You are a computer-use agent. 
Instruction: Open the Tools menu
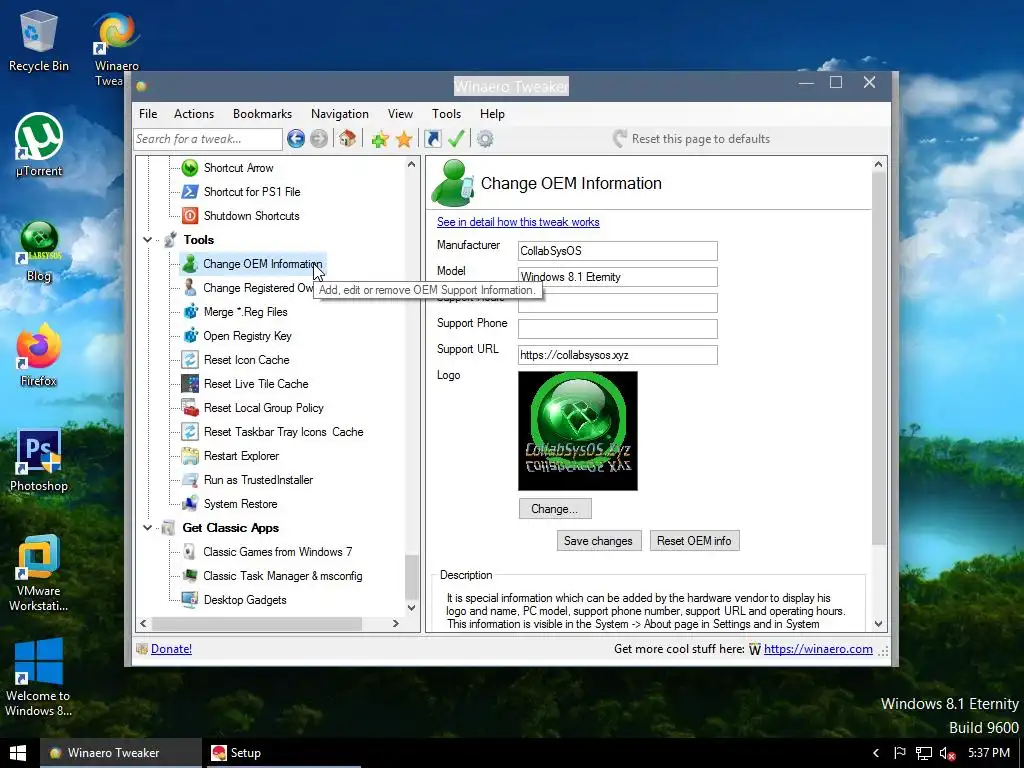coord(447,114)
